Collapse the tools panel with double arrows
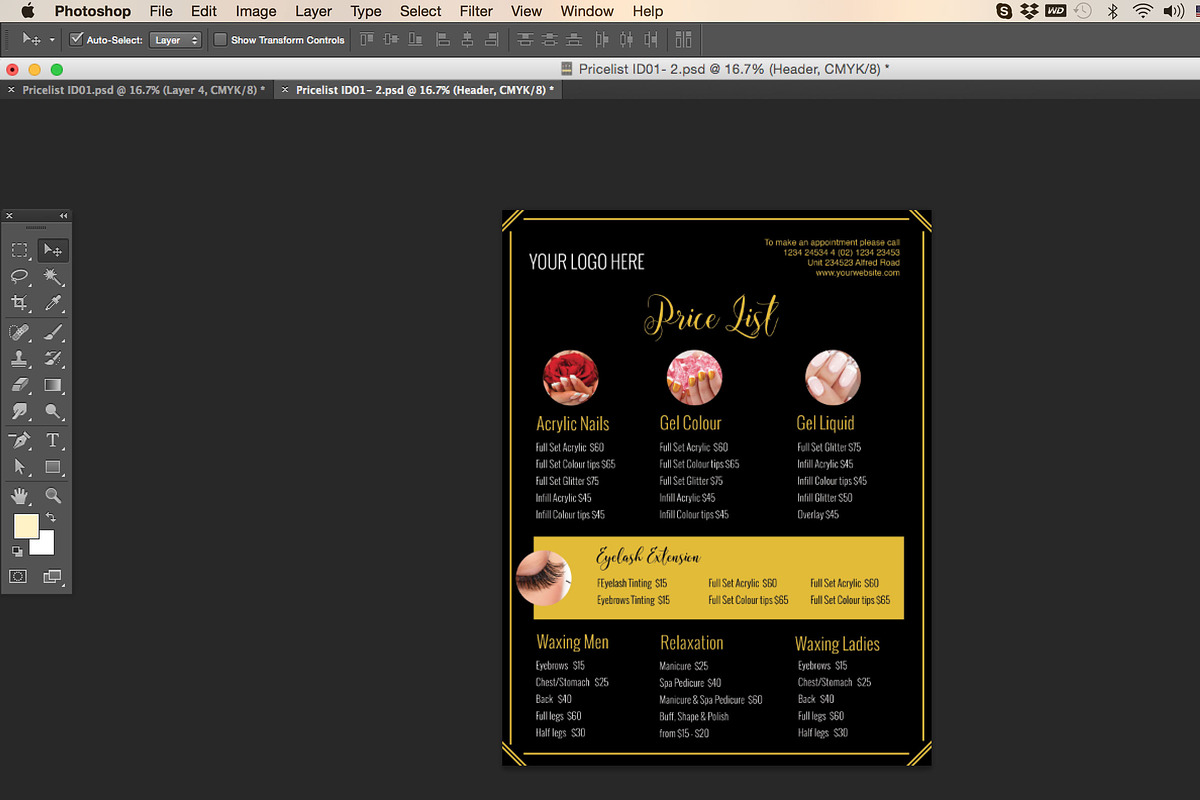The height and width of the screenshot is (800, 1200). coord(63,215)
